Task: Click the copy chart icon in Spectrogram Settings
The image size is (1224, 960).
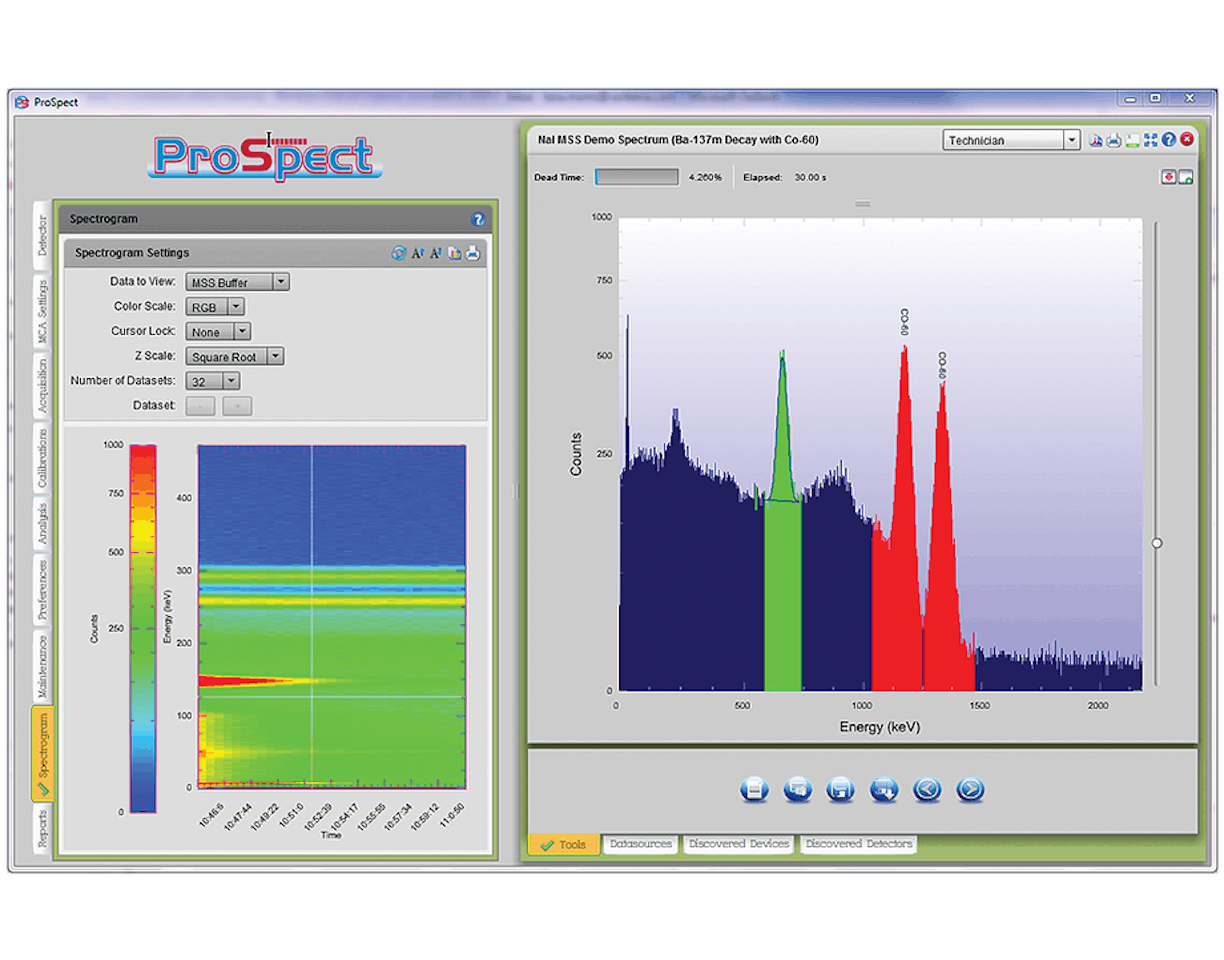Action: coord(453,253)
